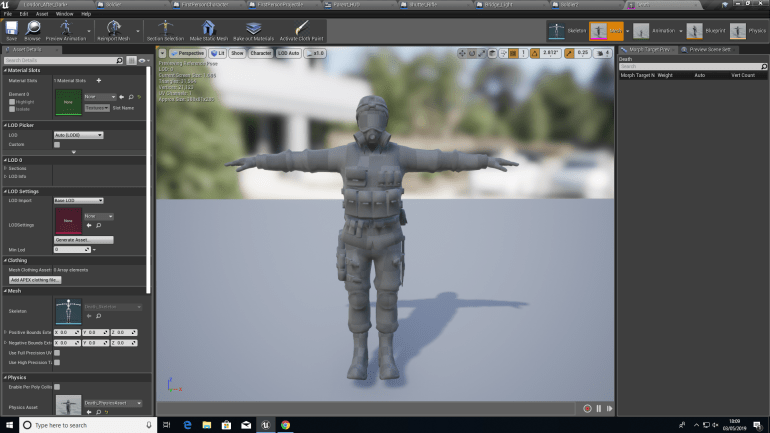Image resolution: width=770 pixels, height=433 pixels.
Task: Click the Preview Animation toolbar icon
Action: coord(65,31)
